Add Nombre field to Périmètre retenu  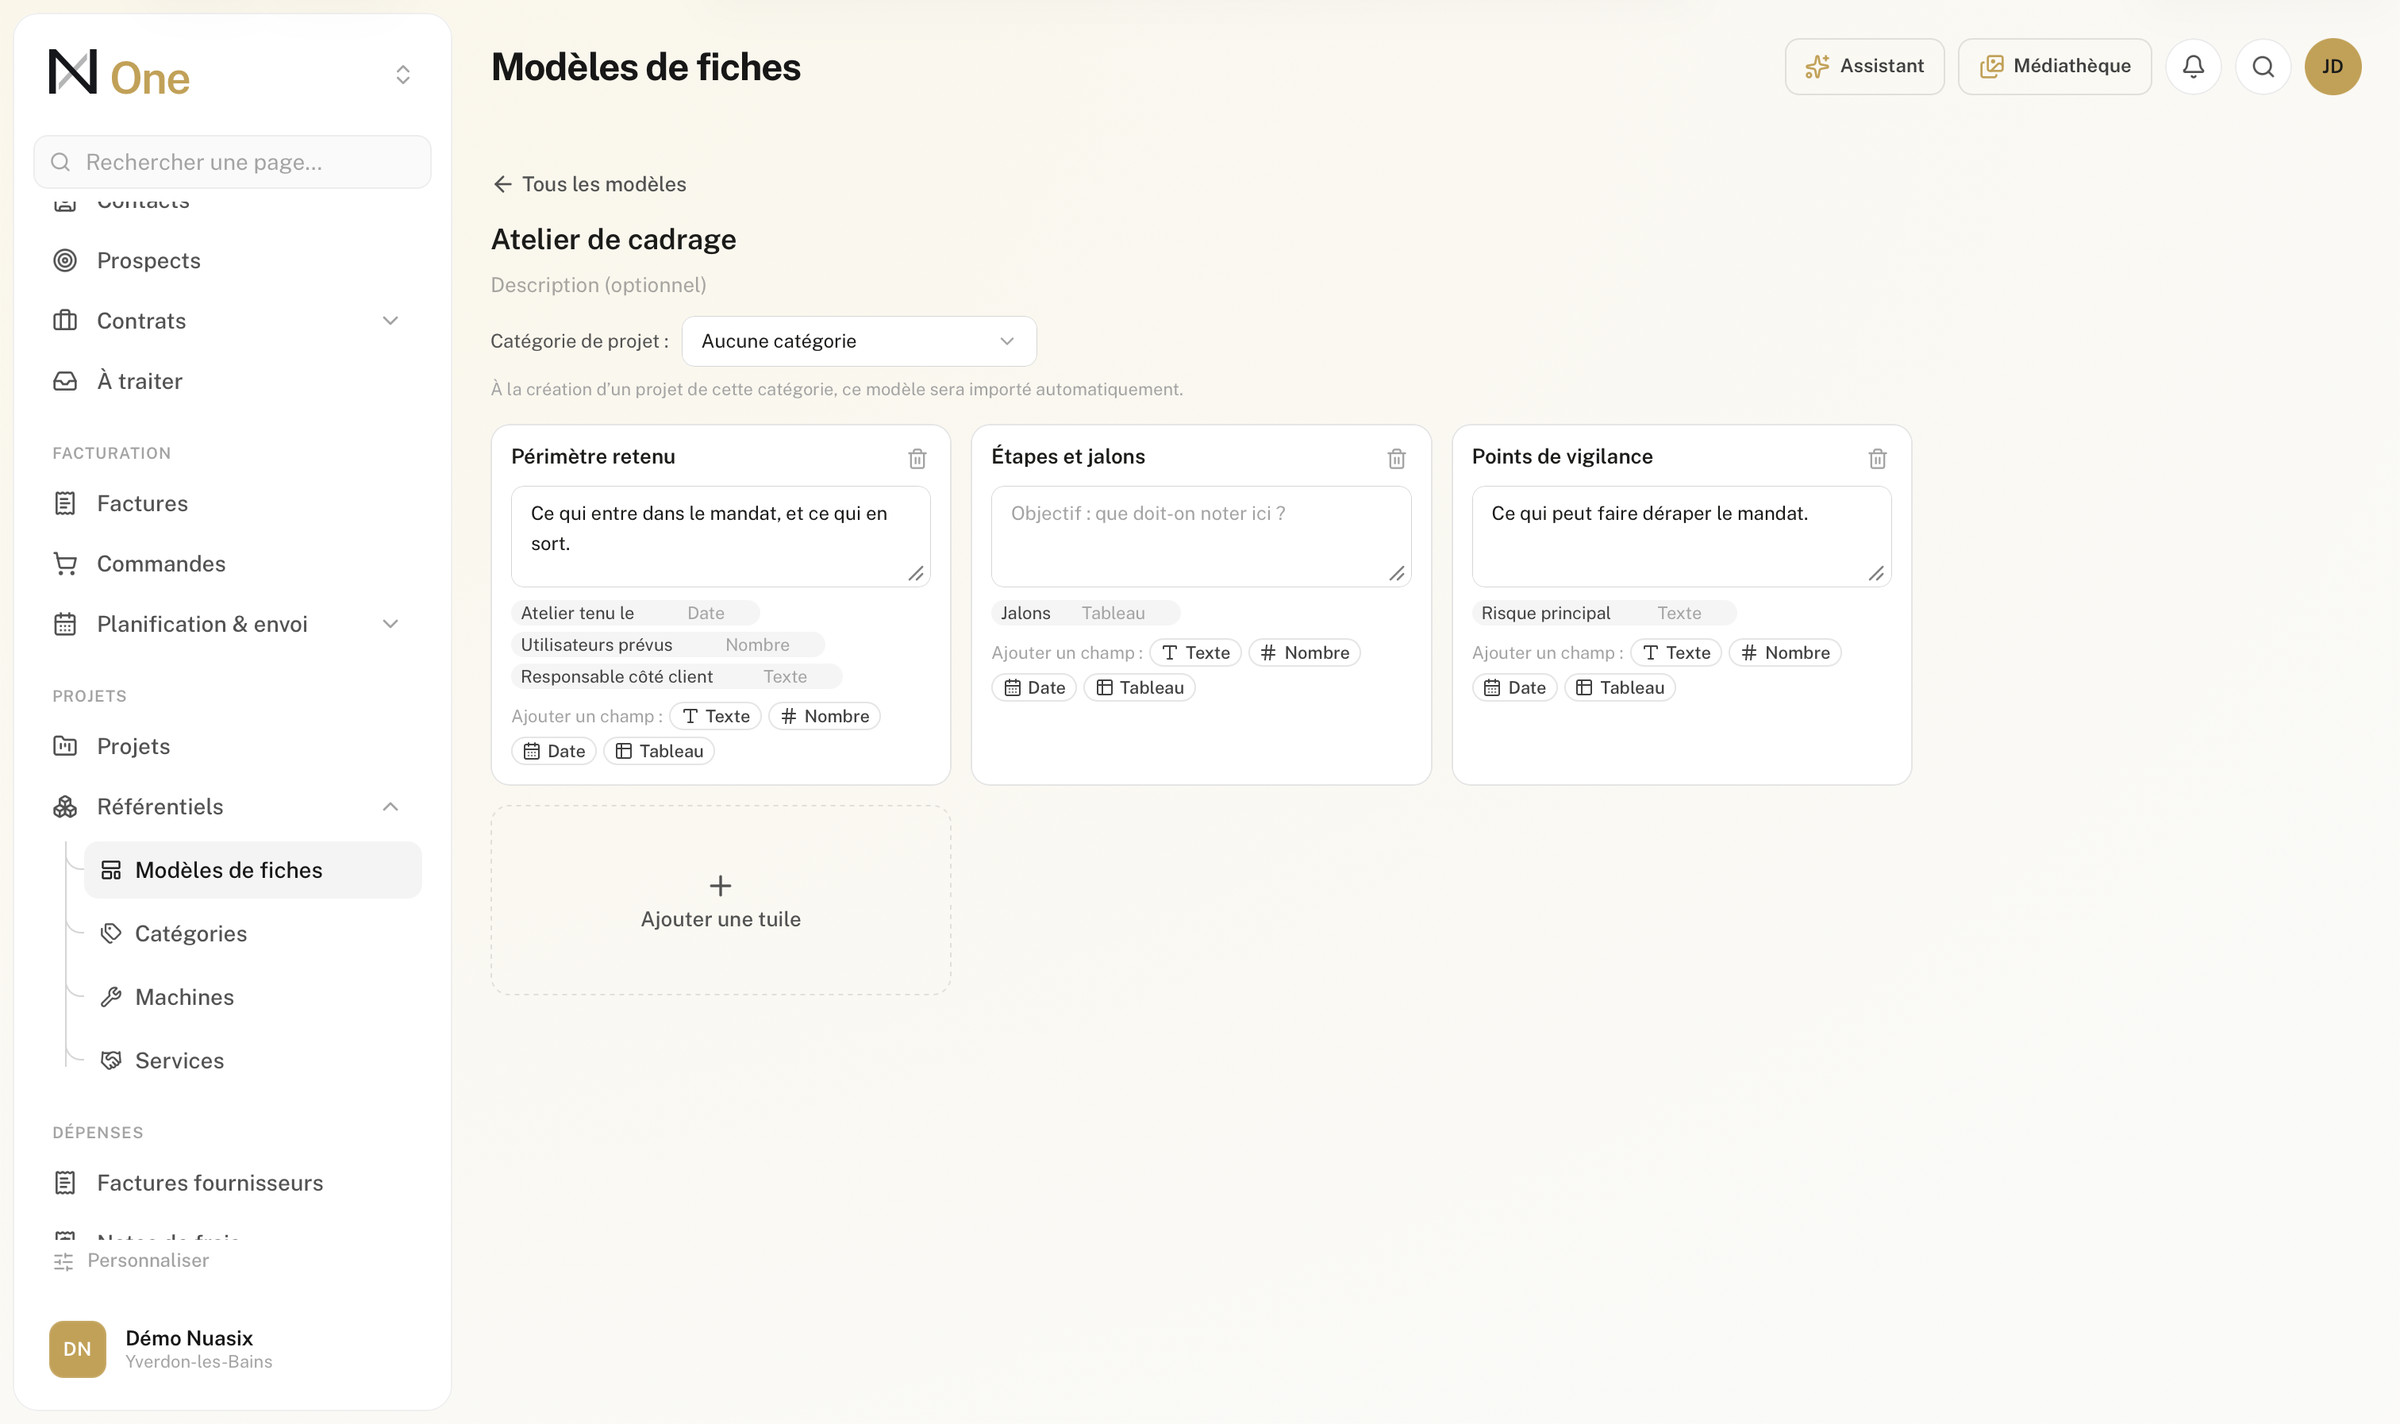click(x=825, y=716)
